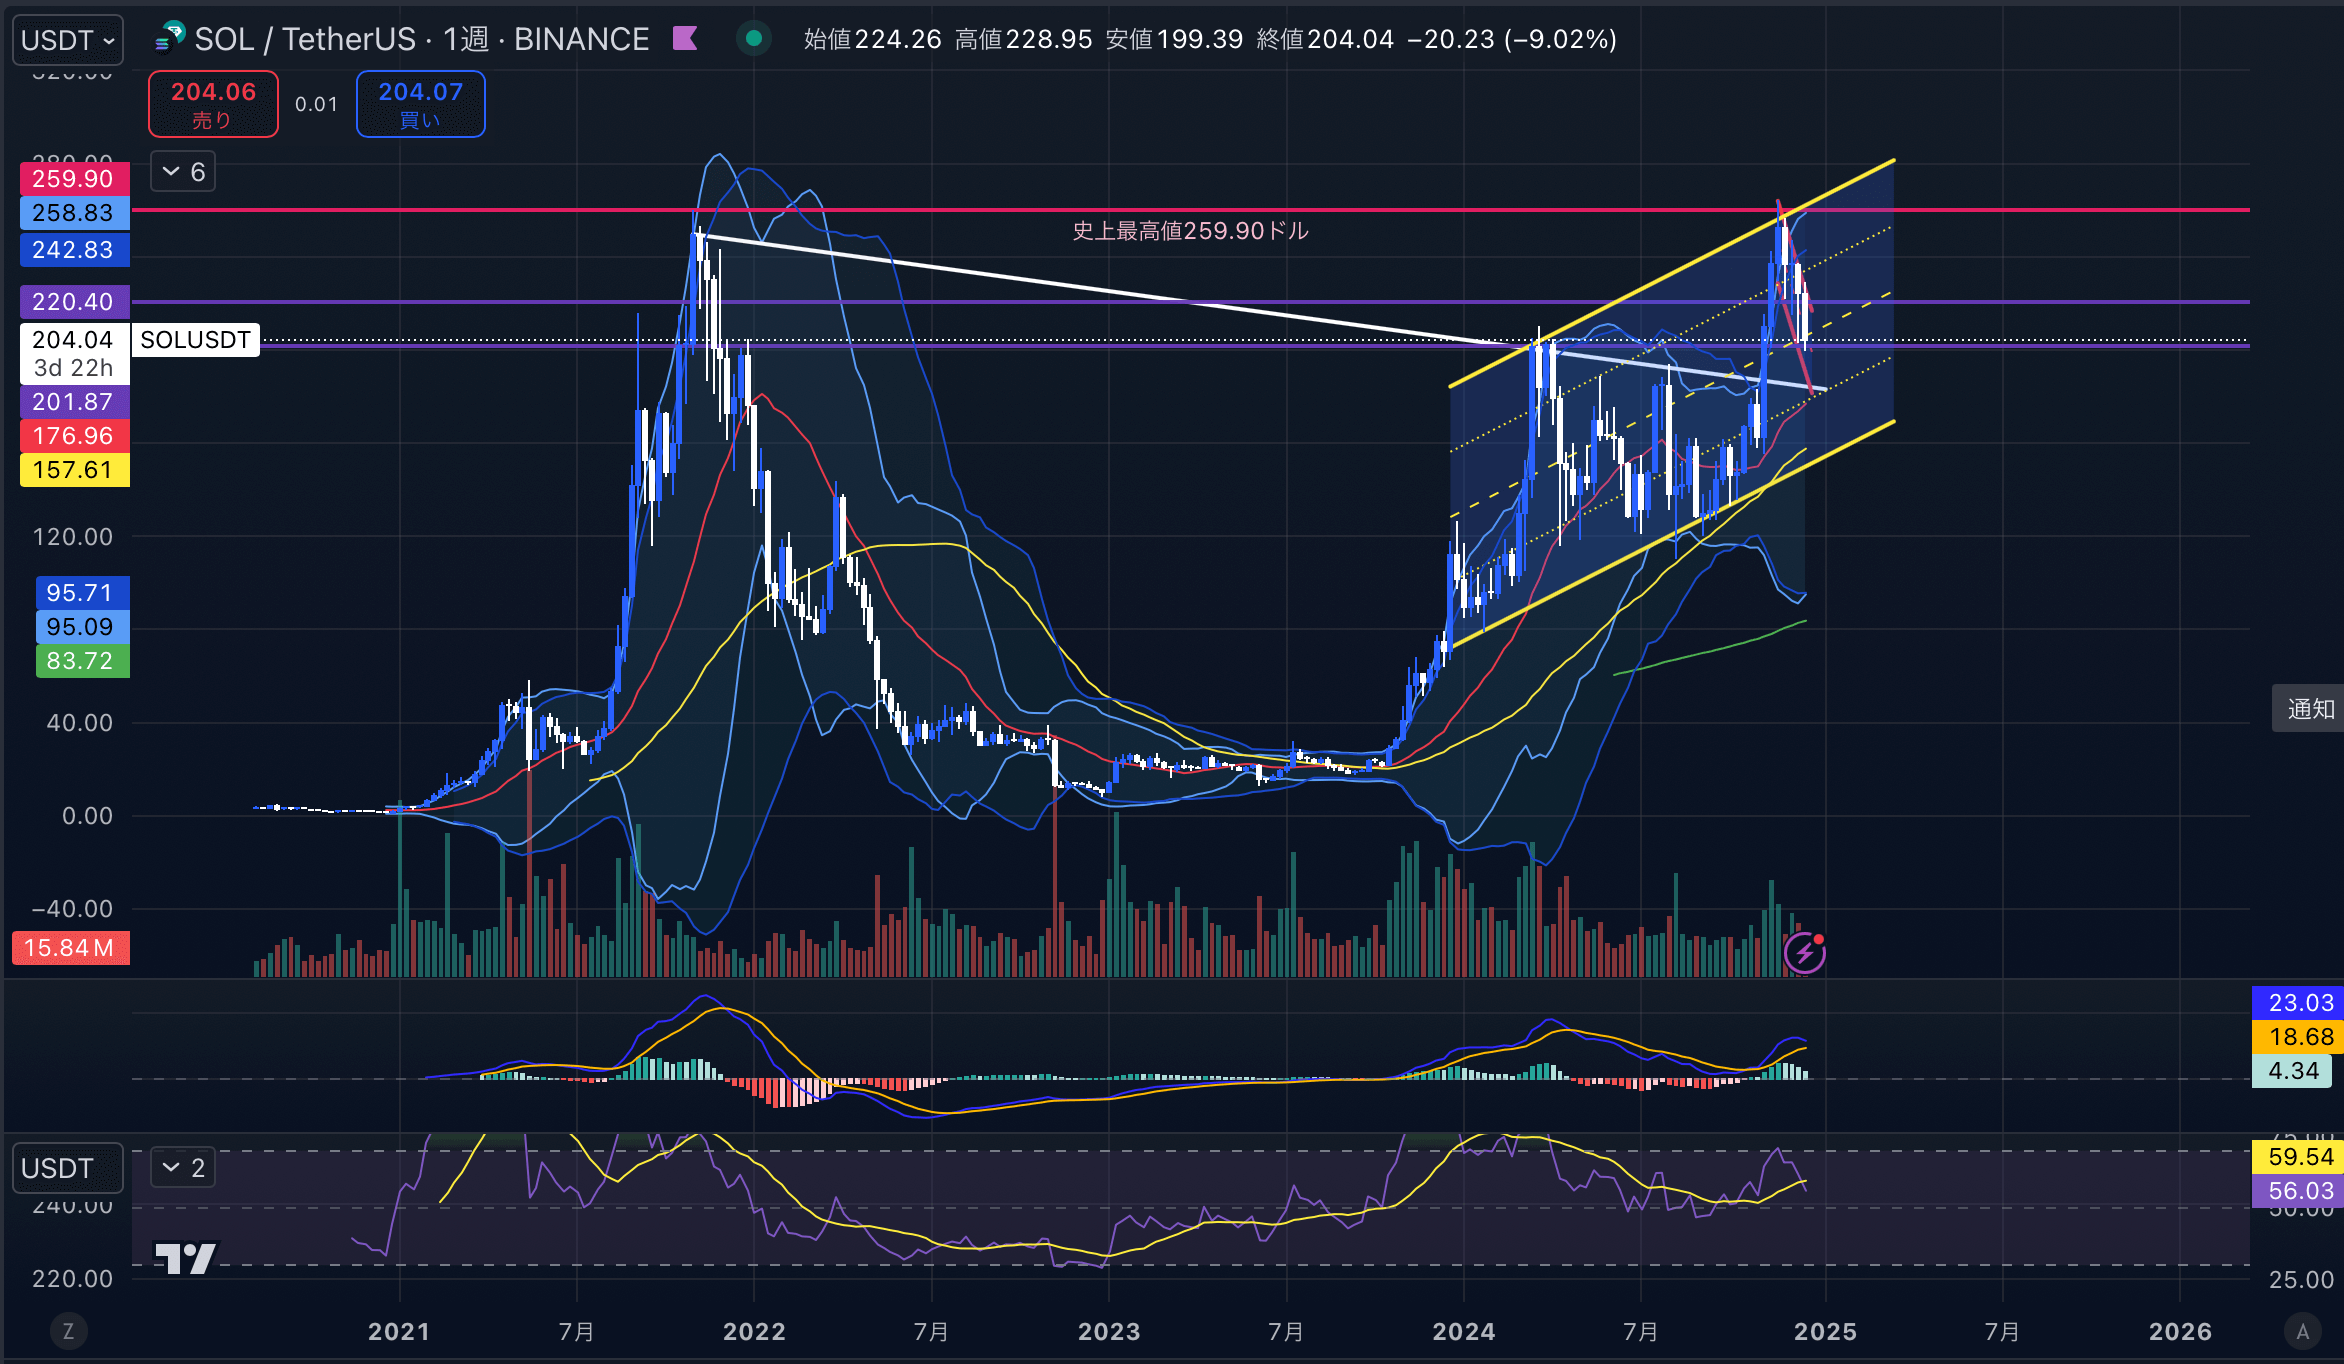Viewport: 2344px width, 1364px height.
Task: Click the 2025 label on time axis
Action: tap(1825, 1332)
